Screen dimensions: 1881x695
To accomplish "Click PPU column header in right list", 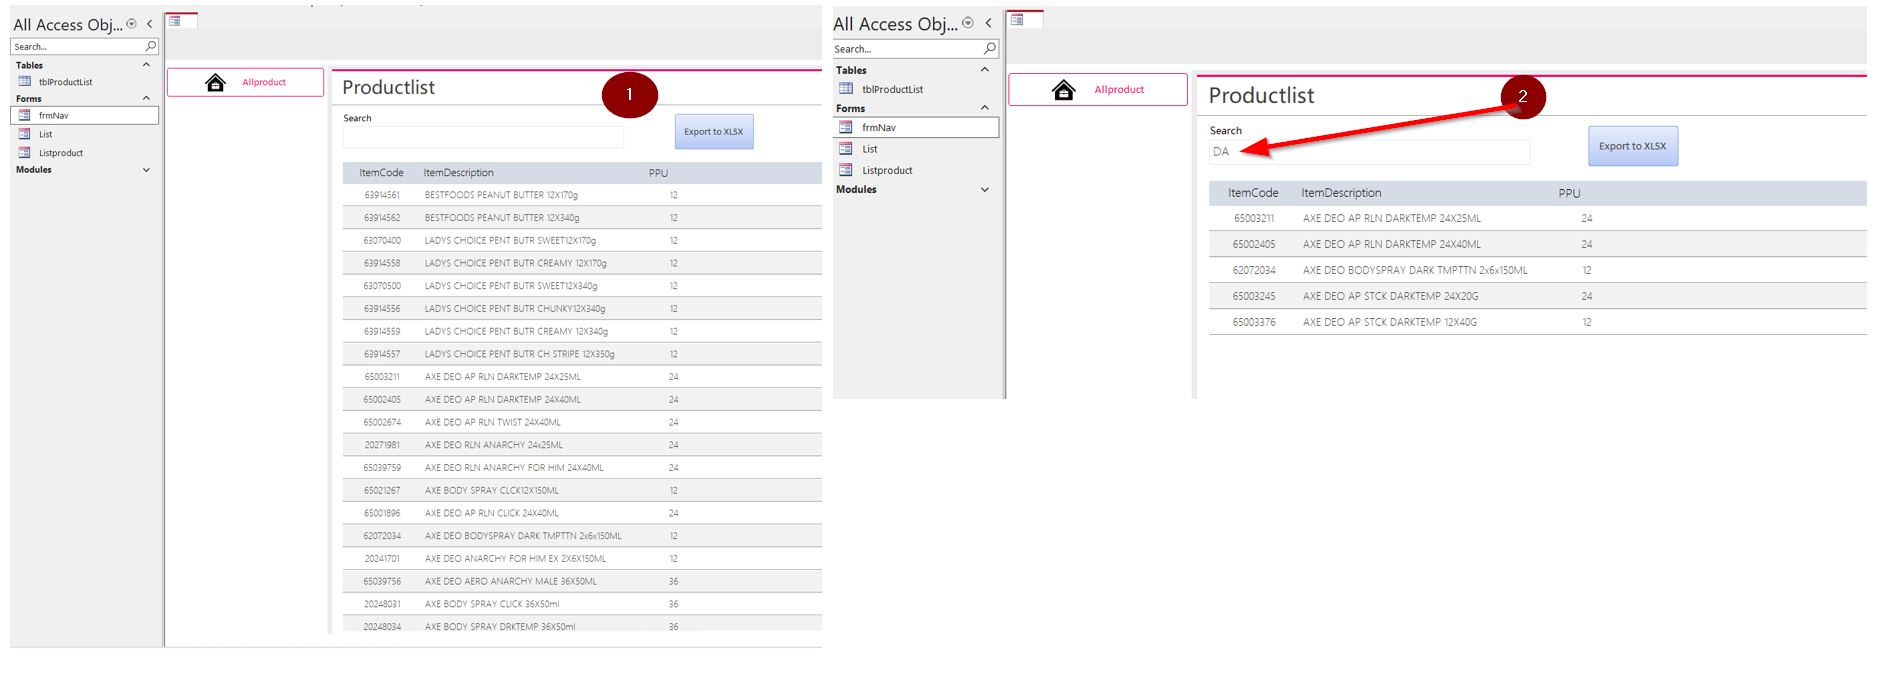I will click(x=1569, y=193).
